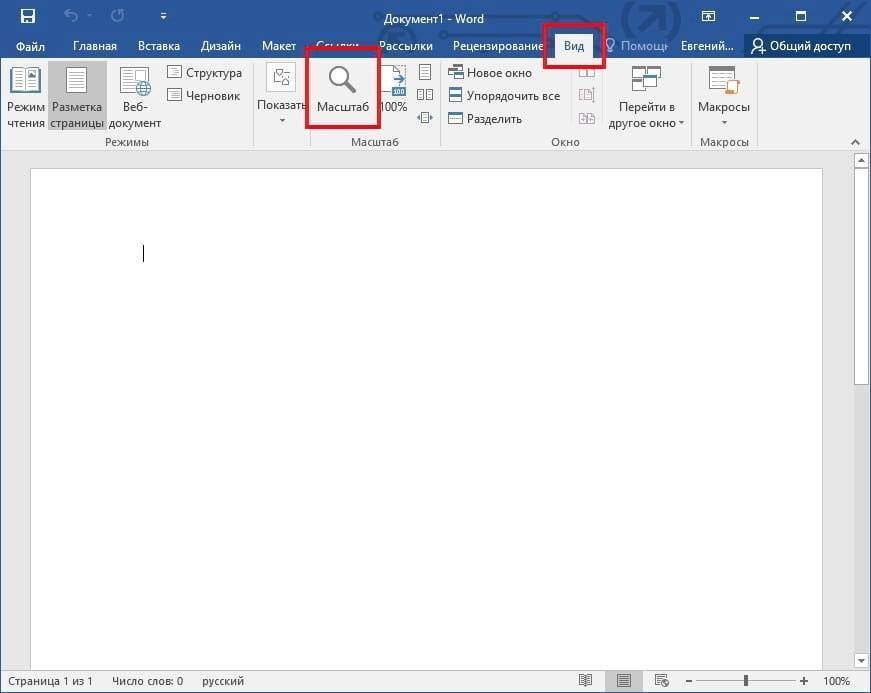Open the Вставка ribbon tab
The height and width of the screenshot is (693, 871).
coord(159,46)
